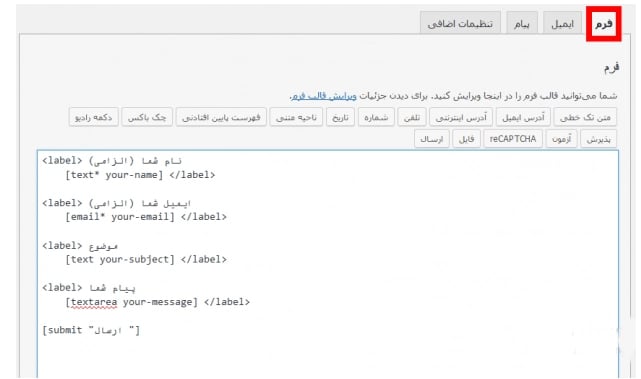The height and width of the screenshot is (379, 641).
Task: Follow the ویرایش قالب فرم link
Action: (x=324, y=96)
